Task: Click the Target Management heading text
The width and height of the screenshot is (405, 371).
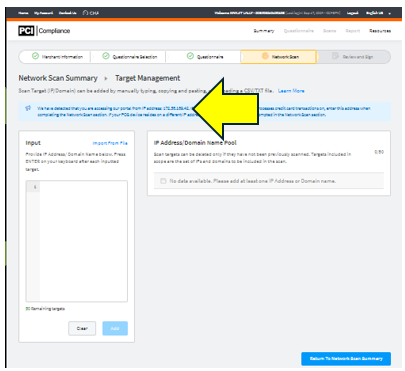Action: point(148,78)
